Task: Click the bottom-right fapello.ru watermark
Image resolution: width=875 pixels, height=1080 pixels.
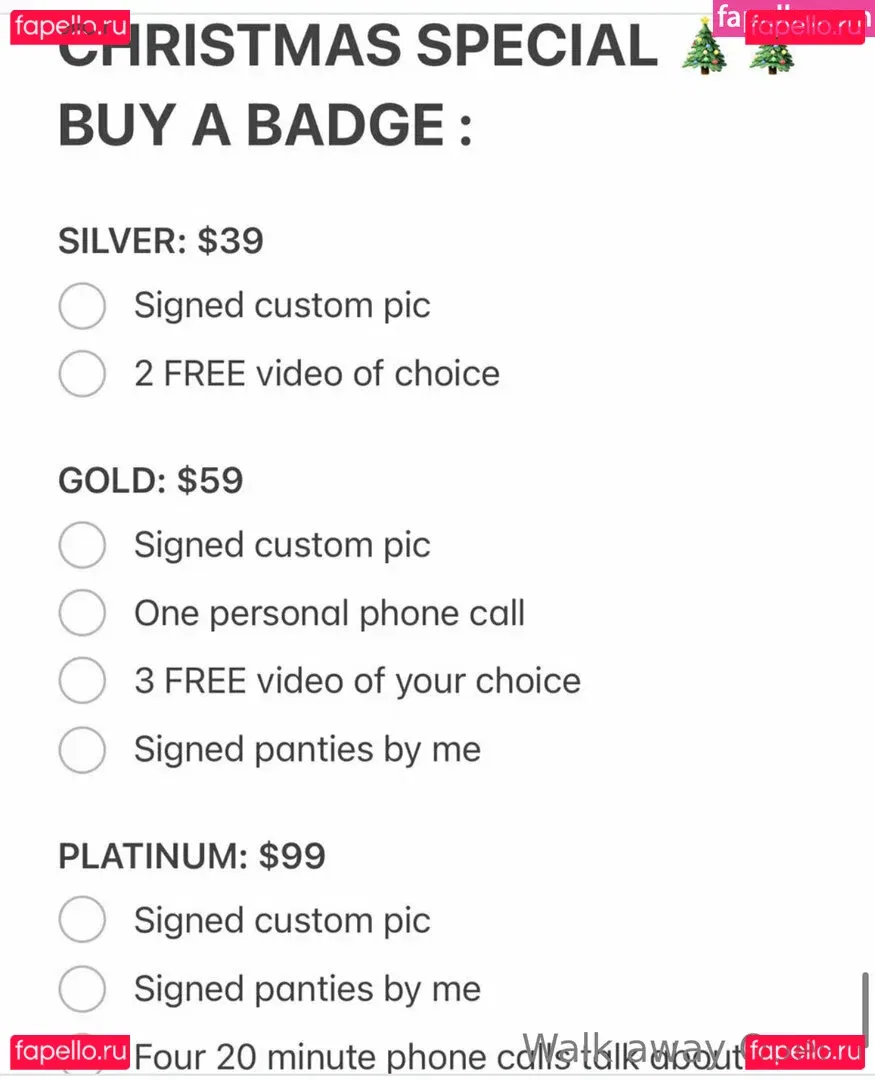Action: (805, 1052)
